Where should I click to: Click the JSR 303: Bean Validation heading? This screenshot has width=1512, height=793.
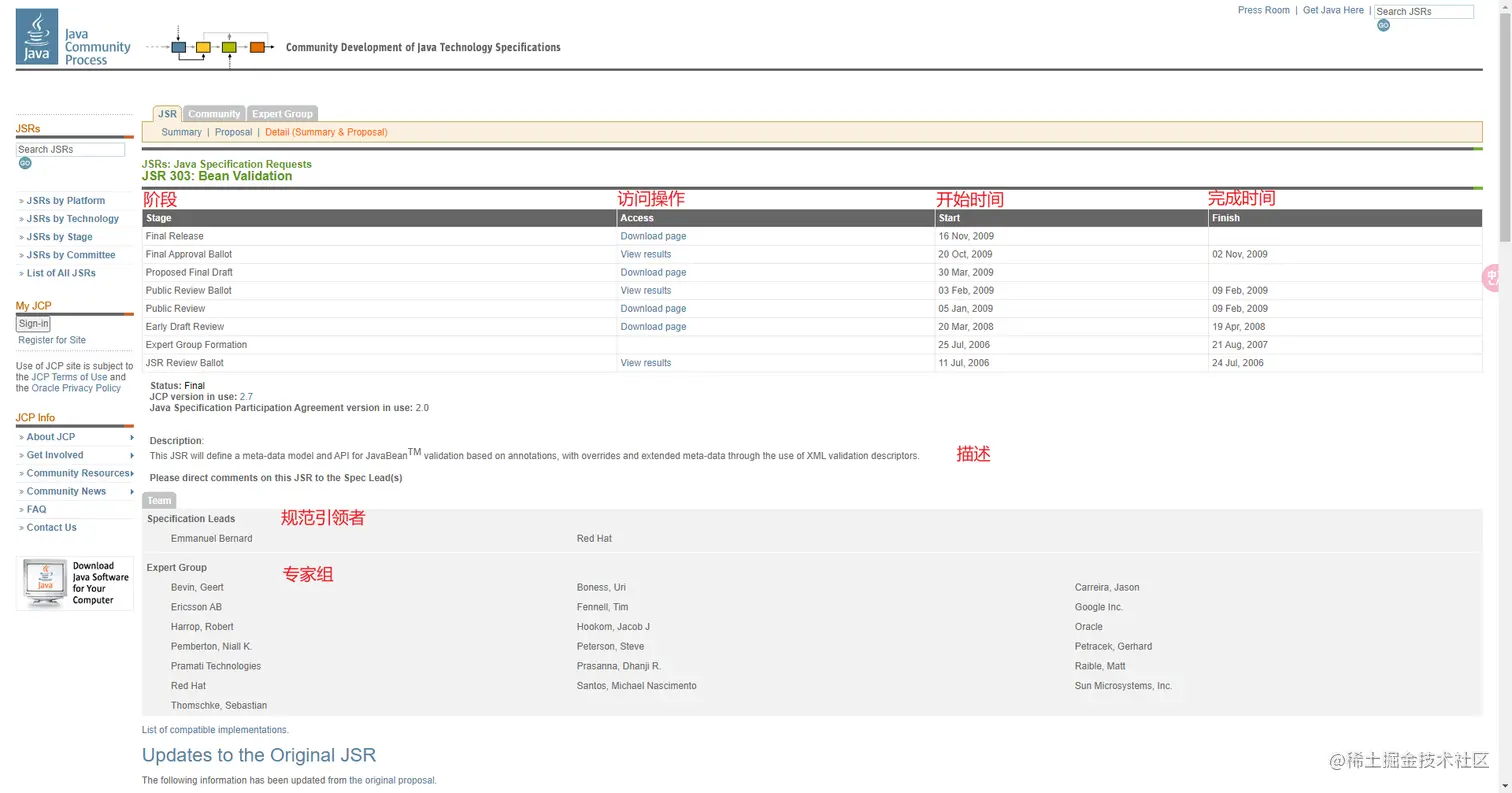click(217, 176)
